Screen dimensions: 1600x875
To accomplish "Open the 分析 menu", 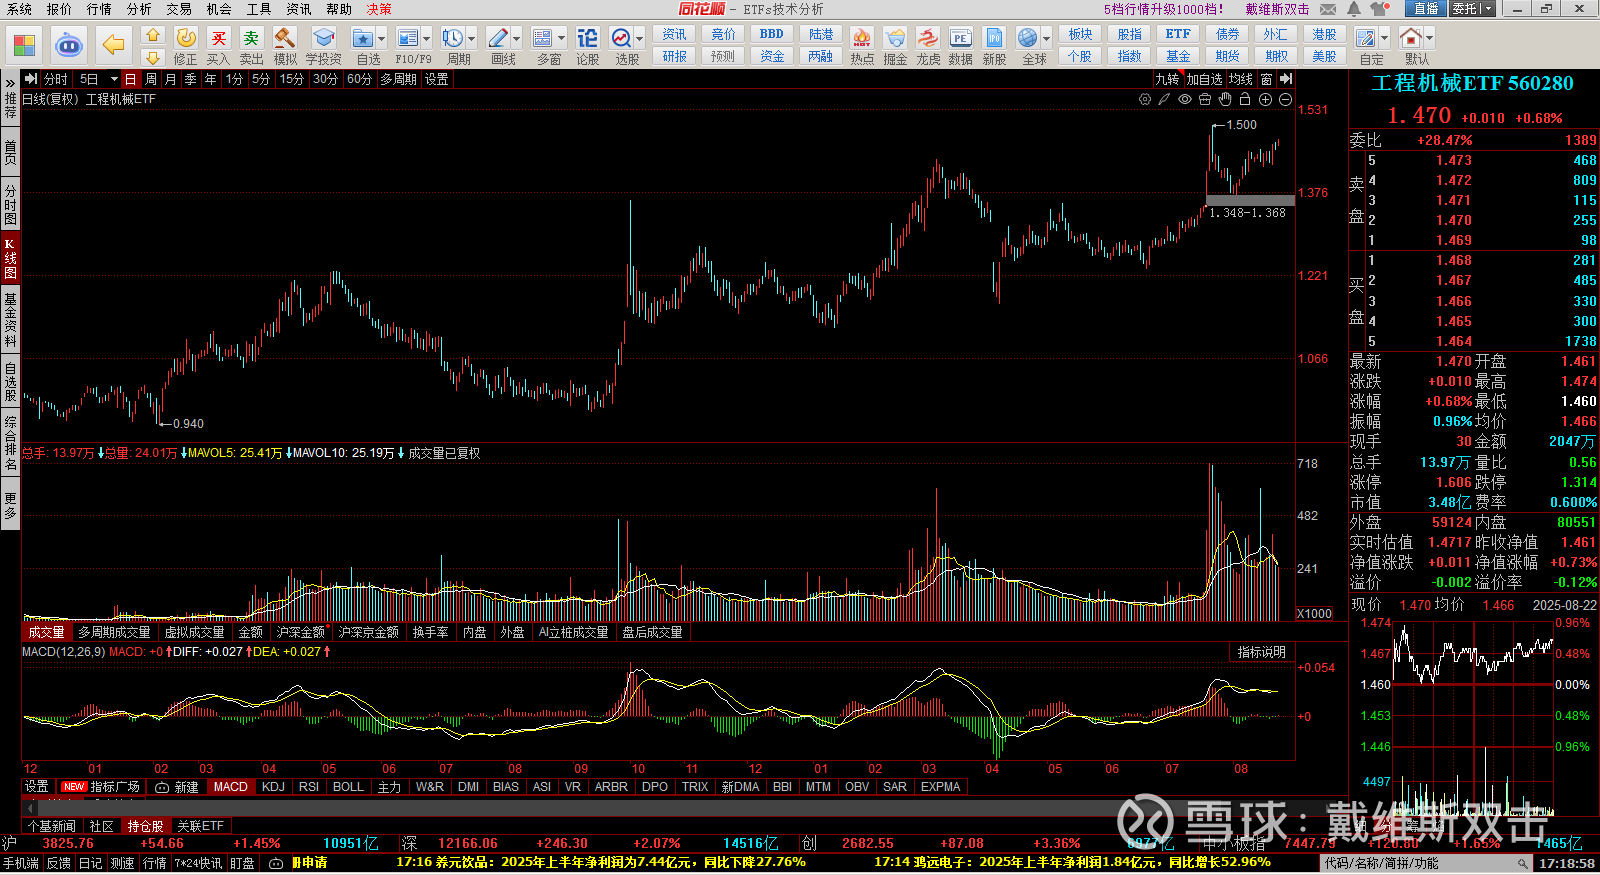I will 139,9.
